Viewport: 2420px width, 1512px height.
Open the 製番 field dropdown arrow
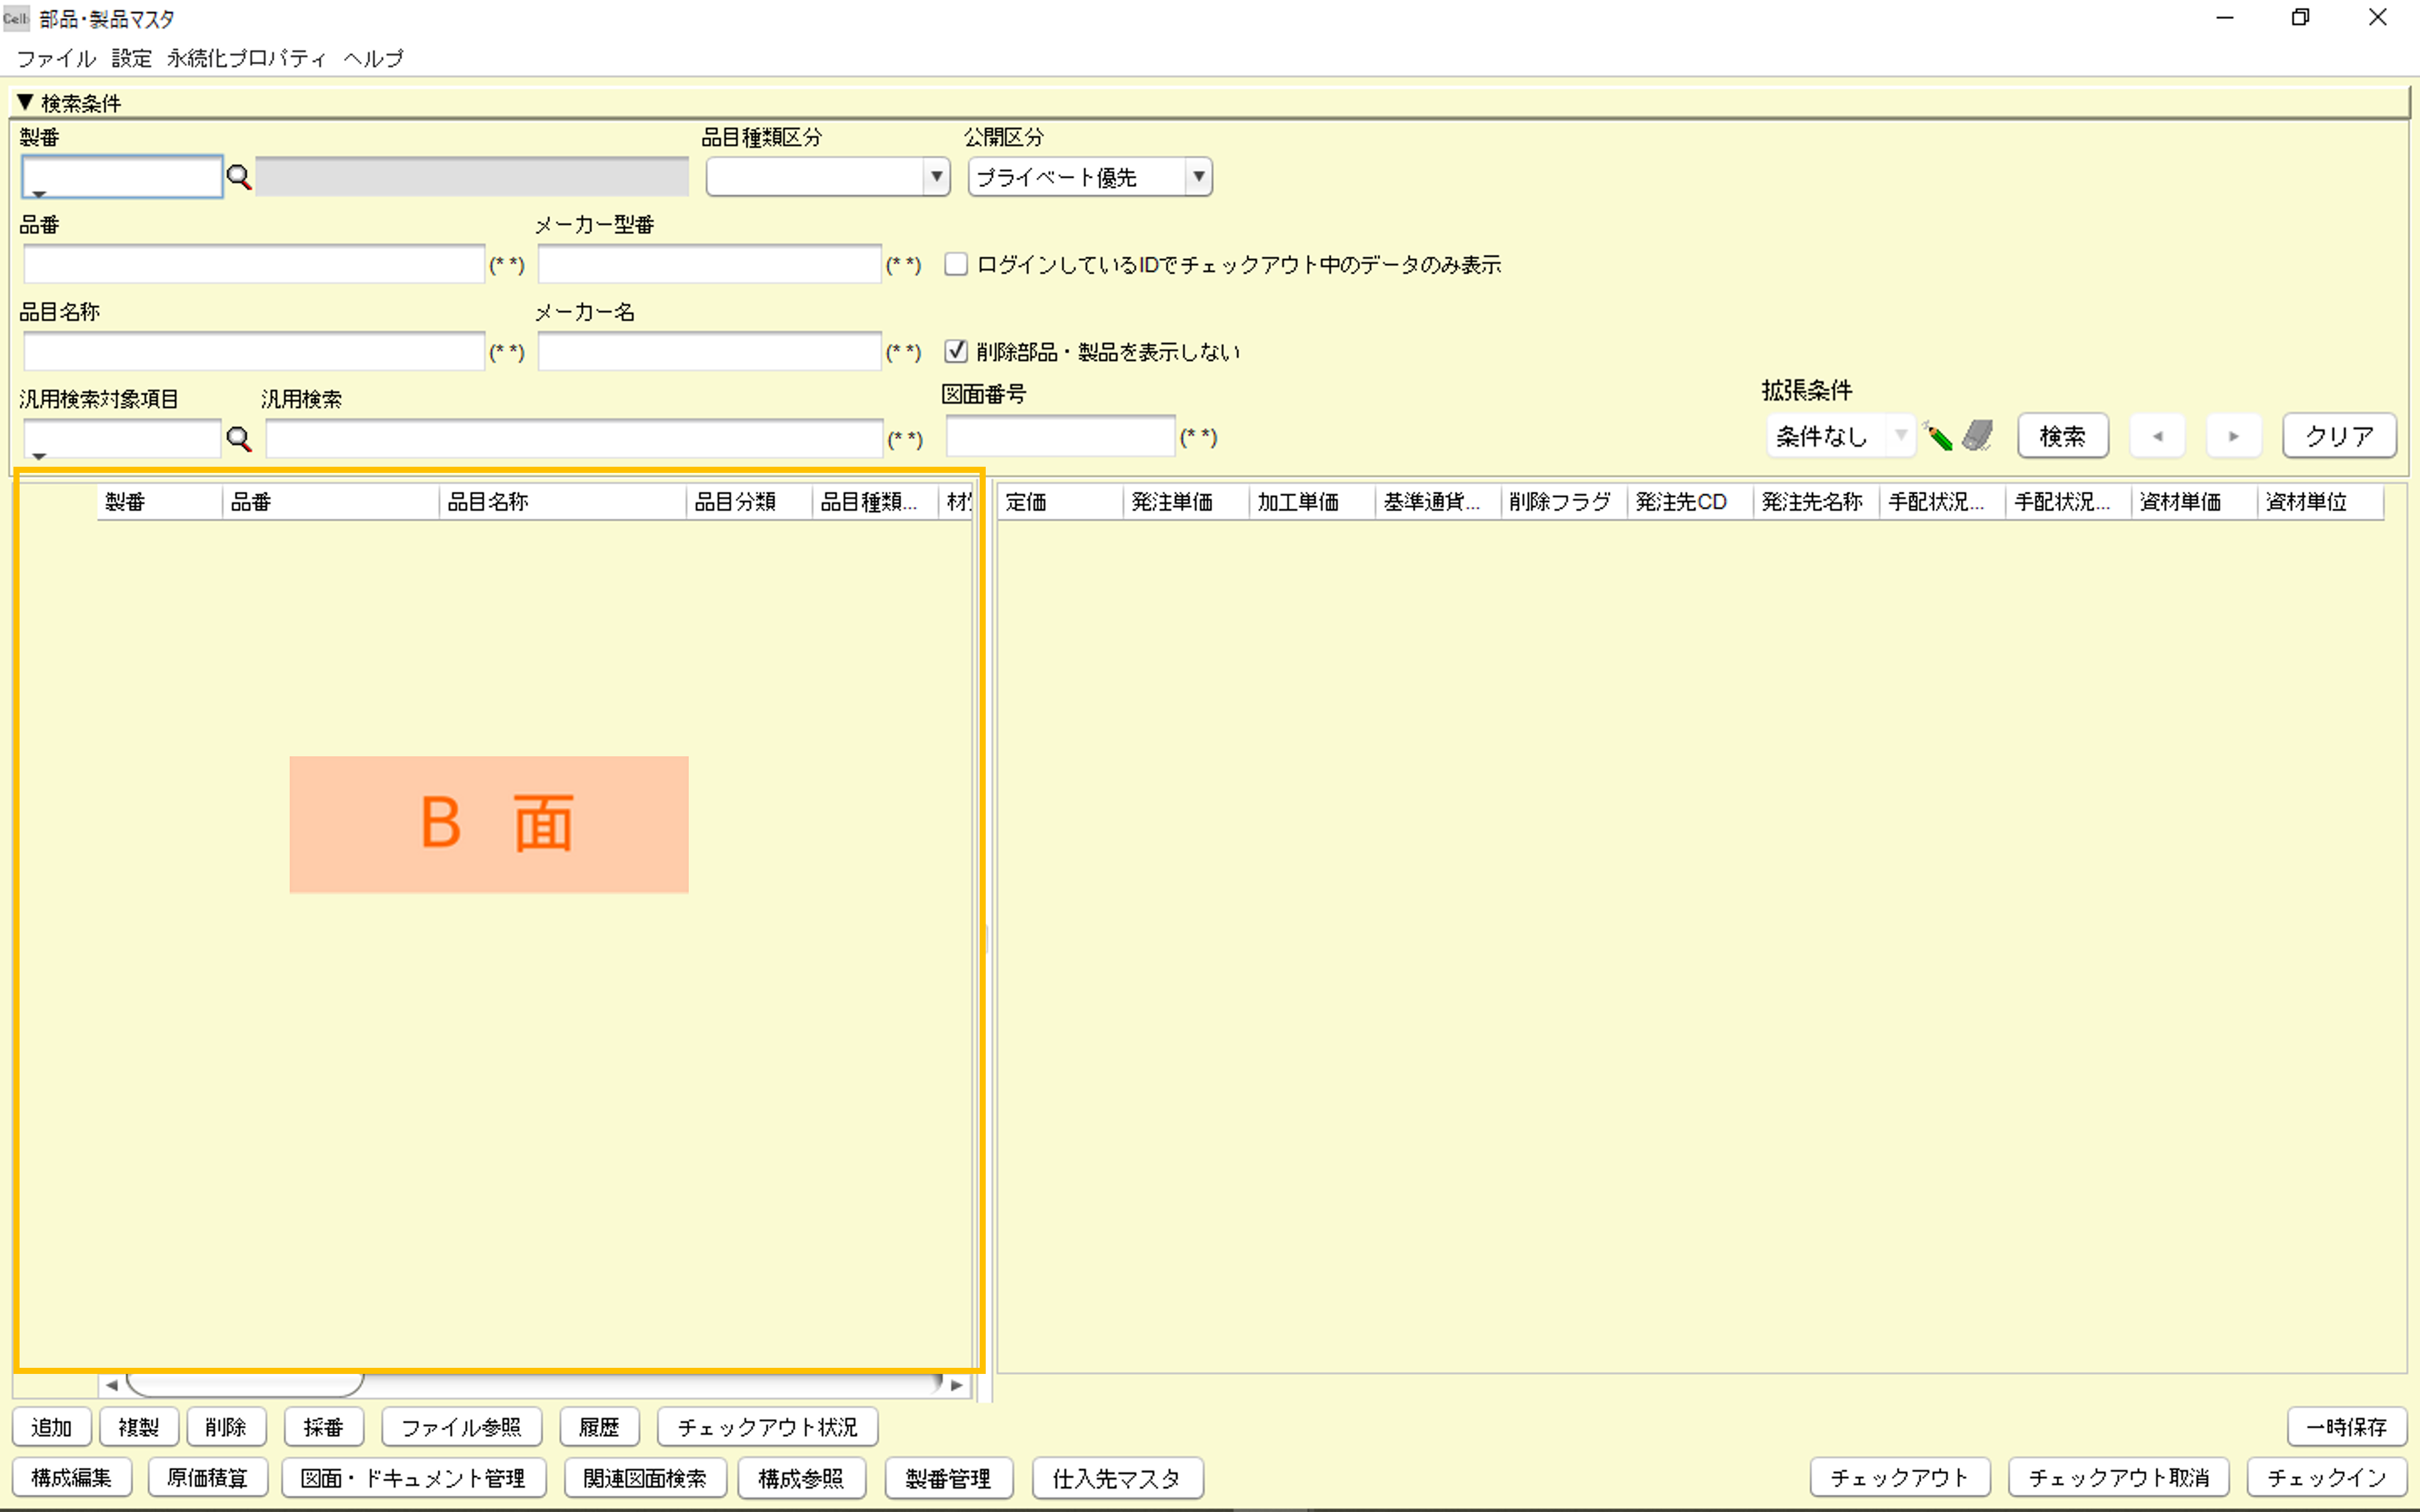coord(39,193)
